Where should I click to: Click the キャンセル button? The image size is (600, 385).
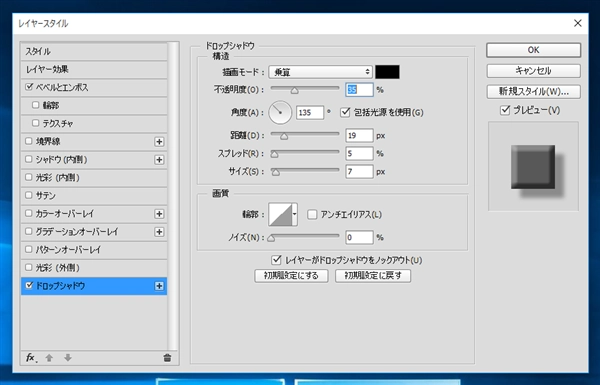[x=533, y=71]
